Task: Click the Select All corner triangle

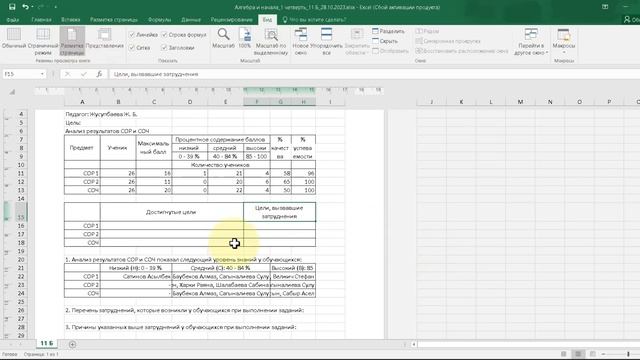Action: point(12,92)
